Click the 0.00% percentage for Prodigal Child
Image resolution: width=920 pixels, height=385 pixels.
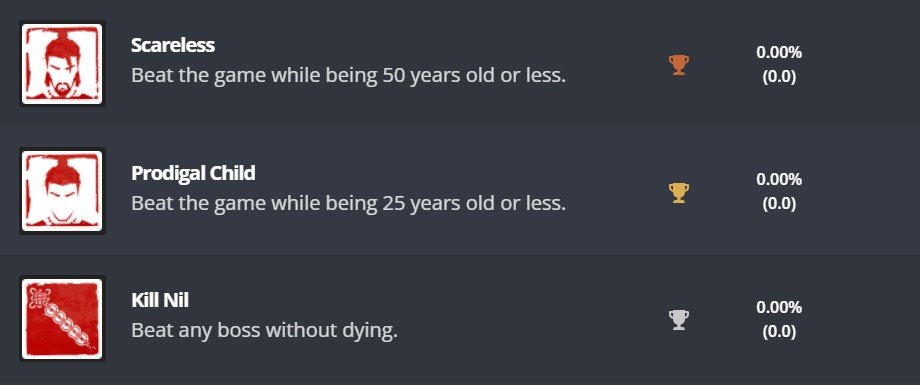click(779, 180)
